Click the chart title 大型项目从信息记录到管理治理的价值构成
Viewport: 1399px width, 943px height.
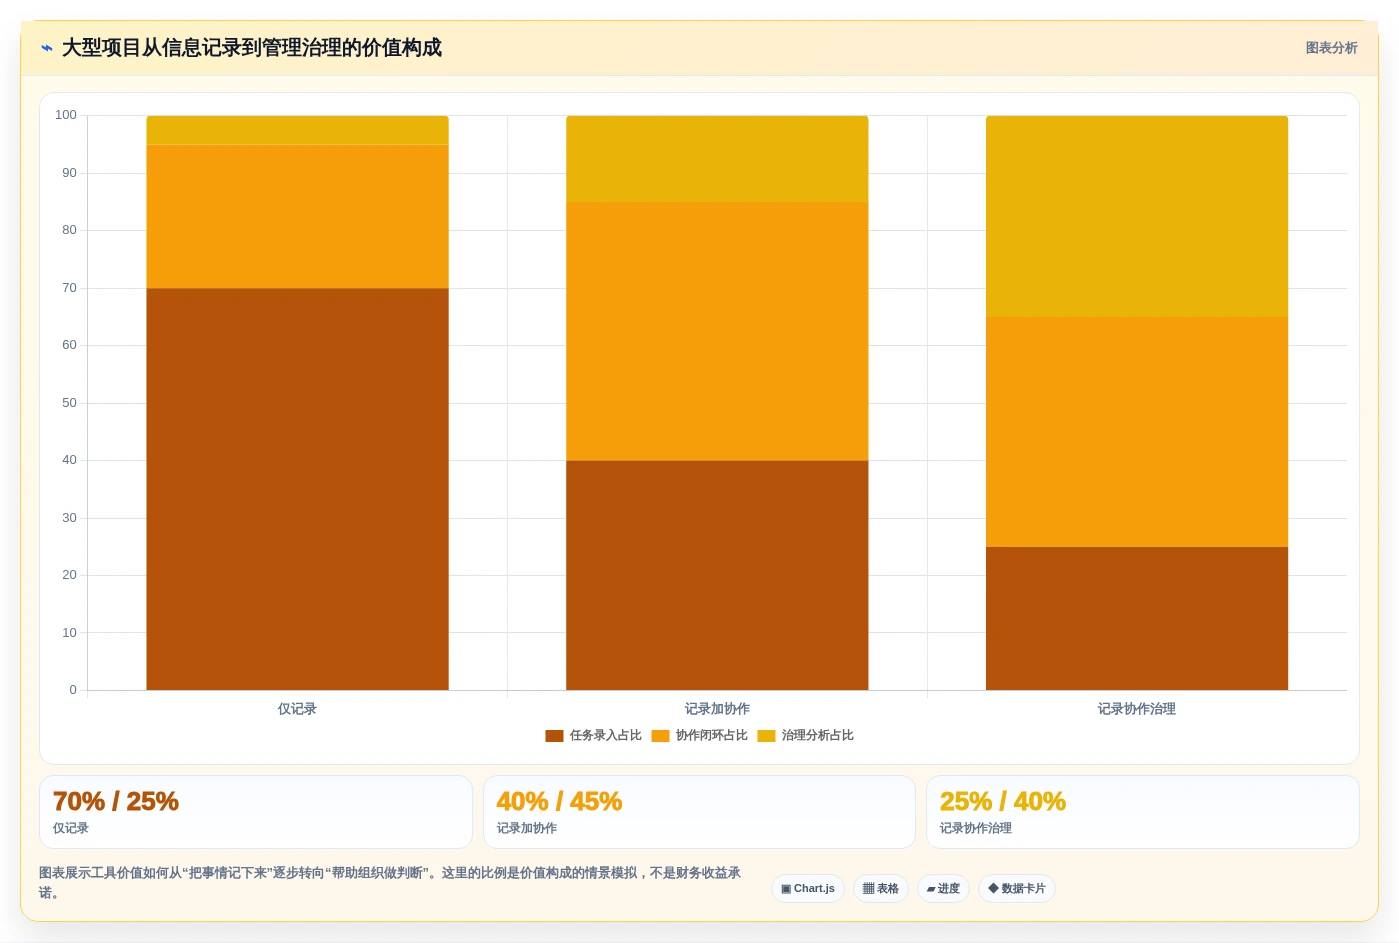point(252,48)
